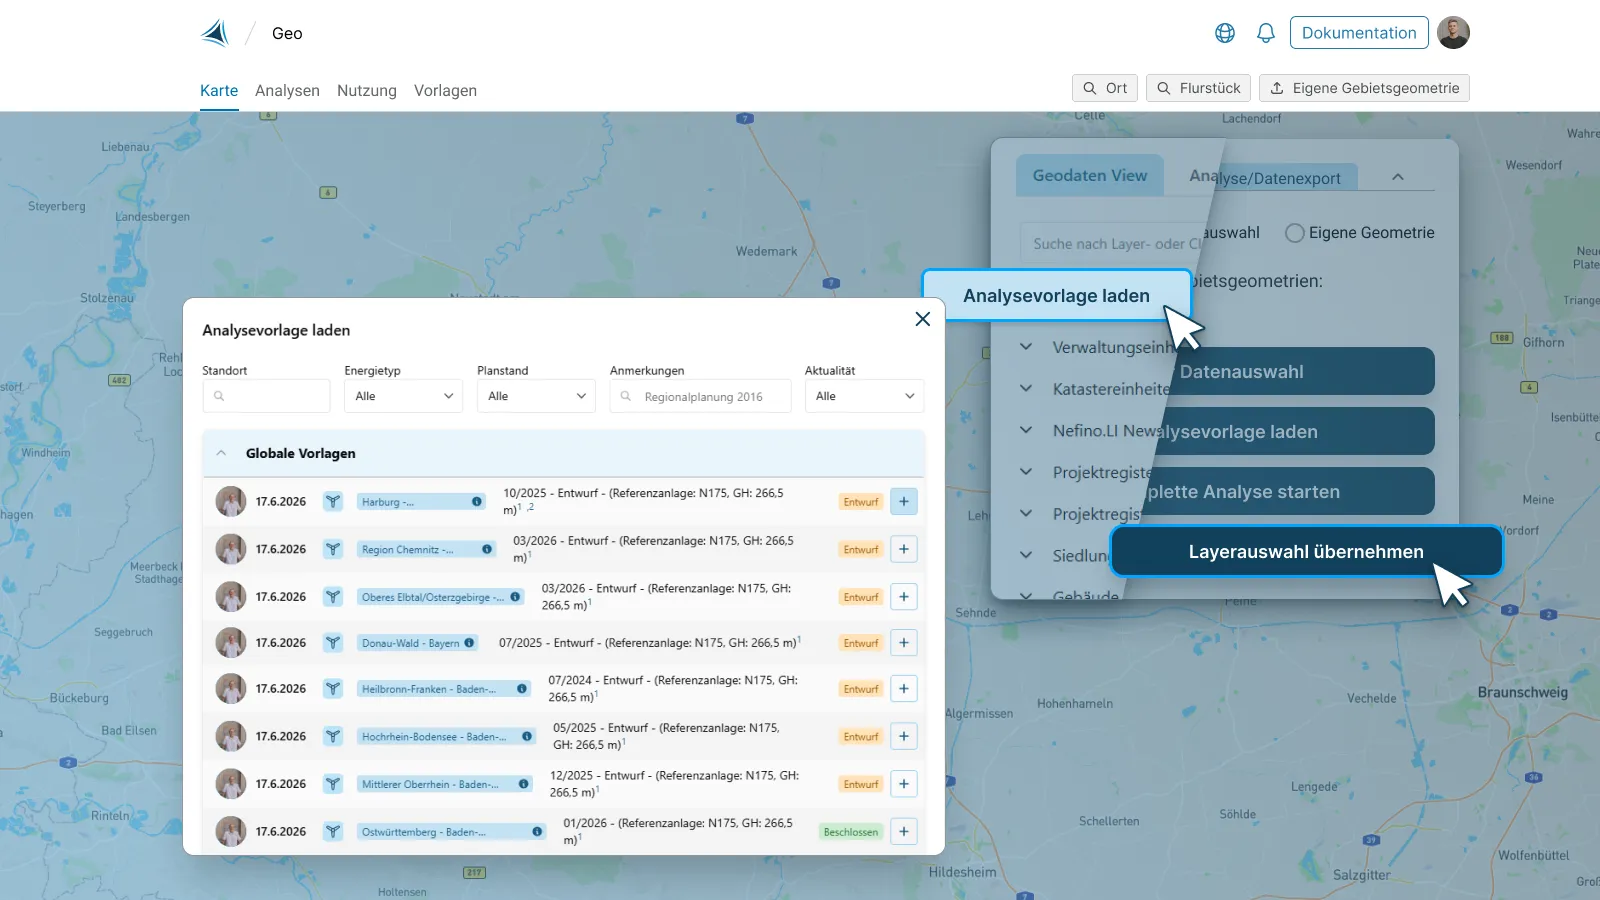Viewport: 1600px width, 900px height.
Task: Expand the Verwaltungseinheiten layer group
Action: pyautogui.click(x=1026, y=347)
